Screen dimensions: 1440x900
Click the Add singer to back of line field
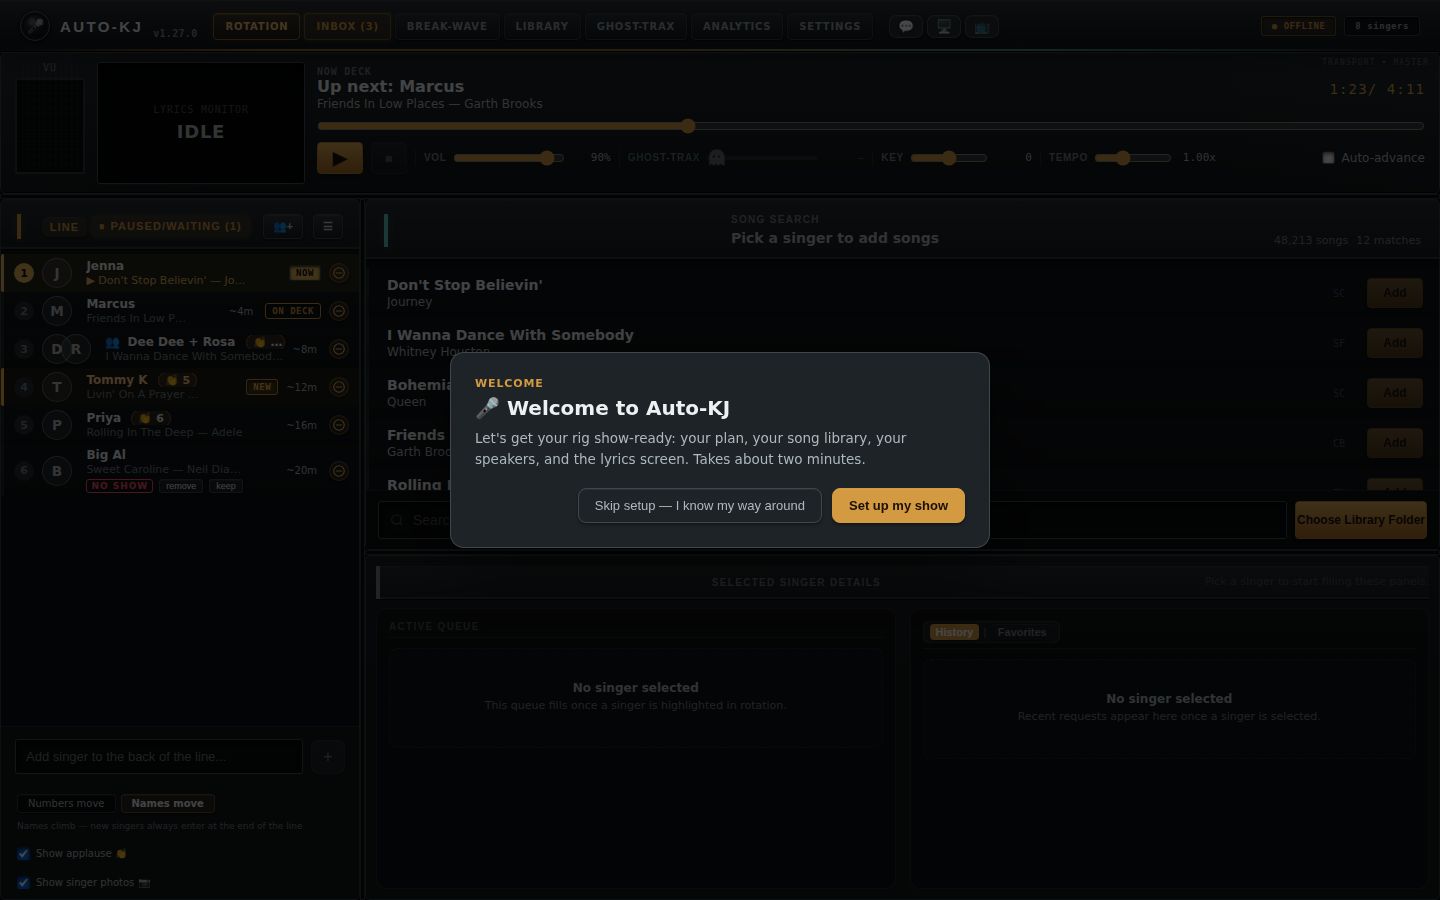click(x=159, y=757)
